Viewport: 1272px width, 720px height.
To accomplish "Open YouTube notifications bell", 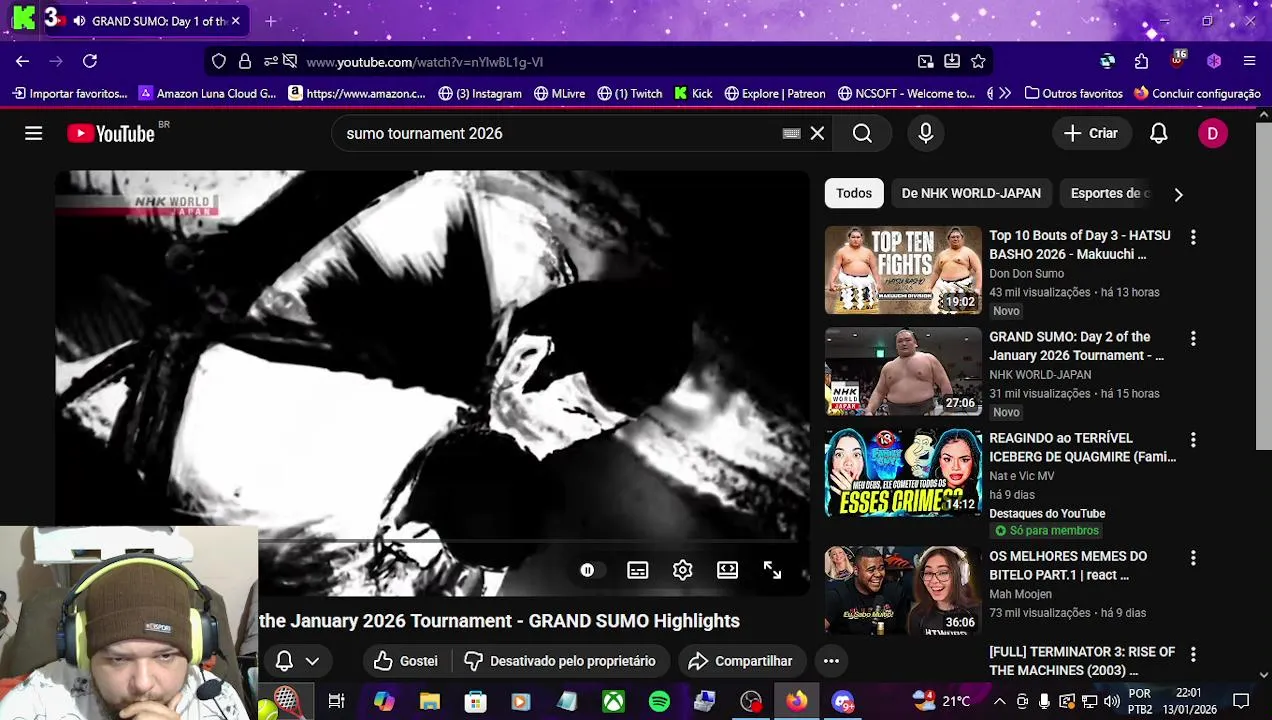I will coord(1158,133).
